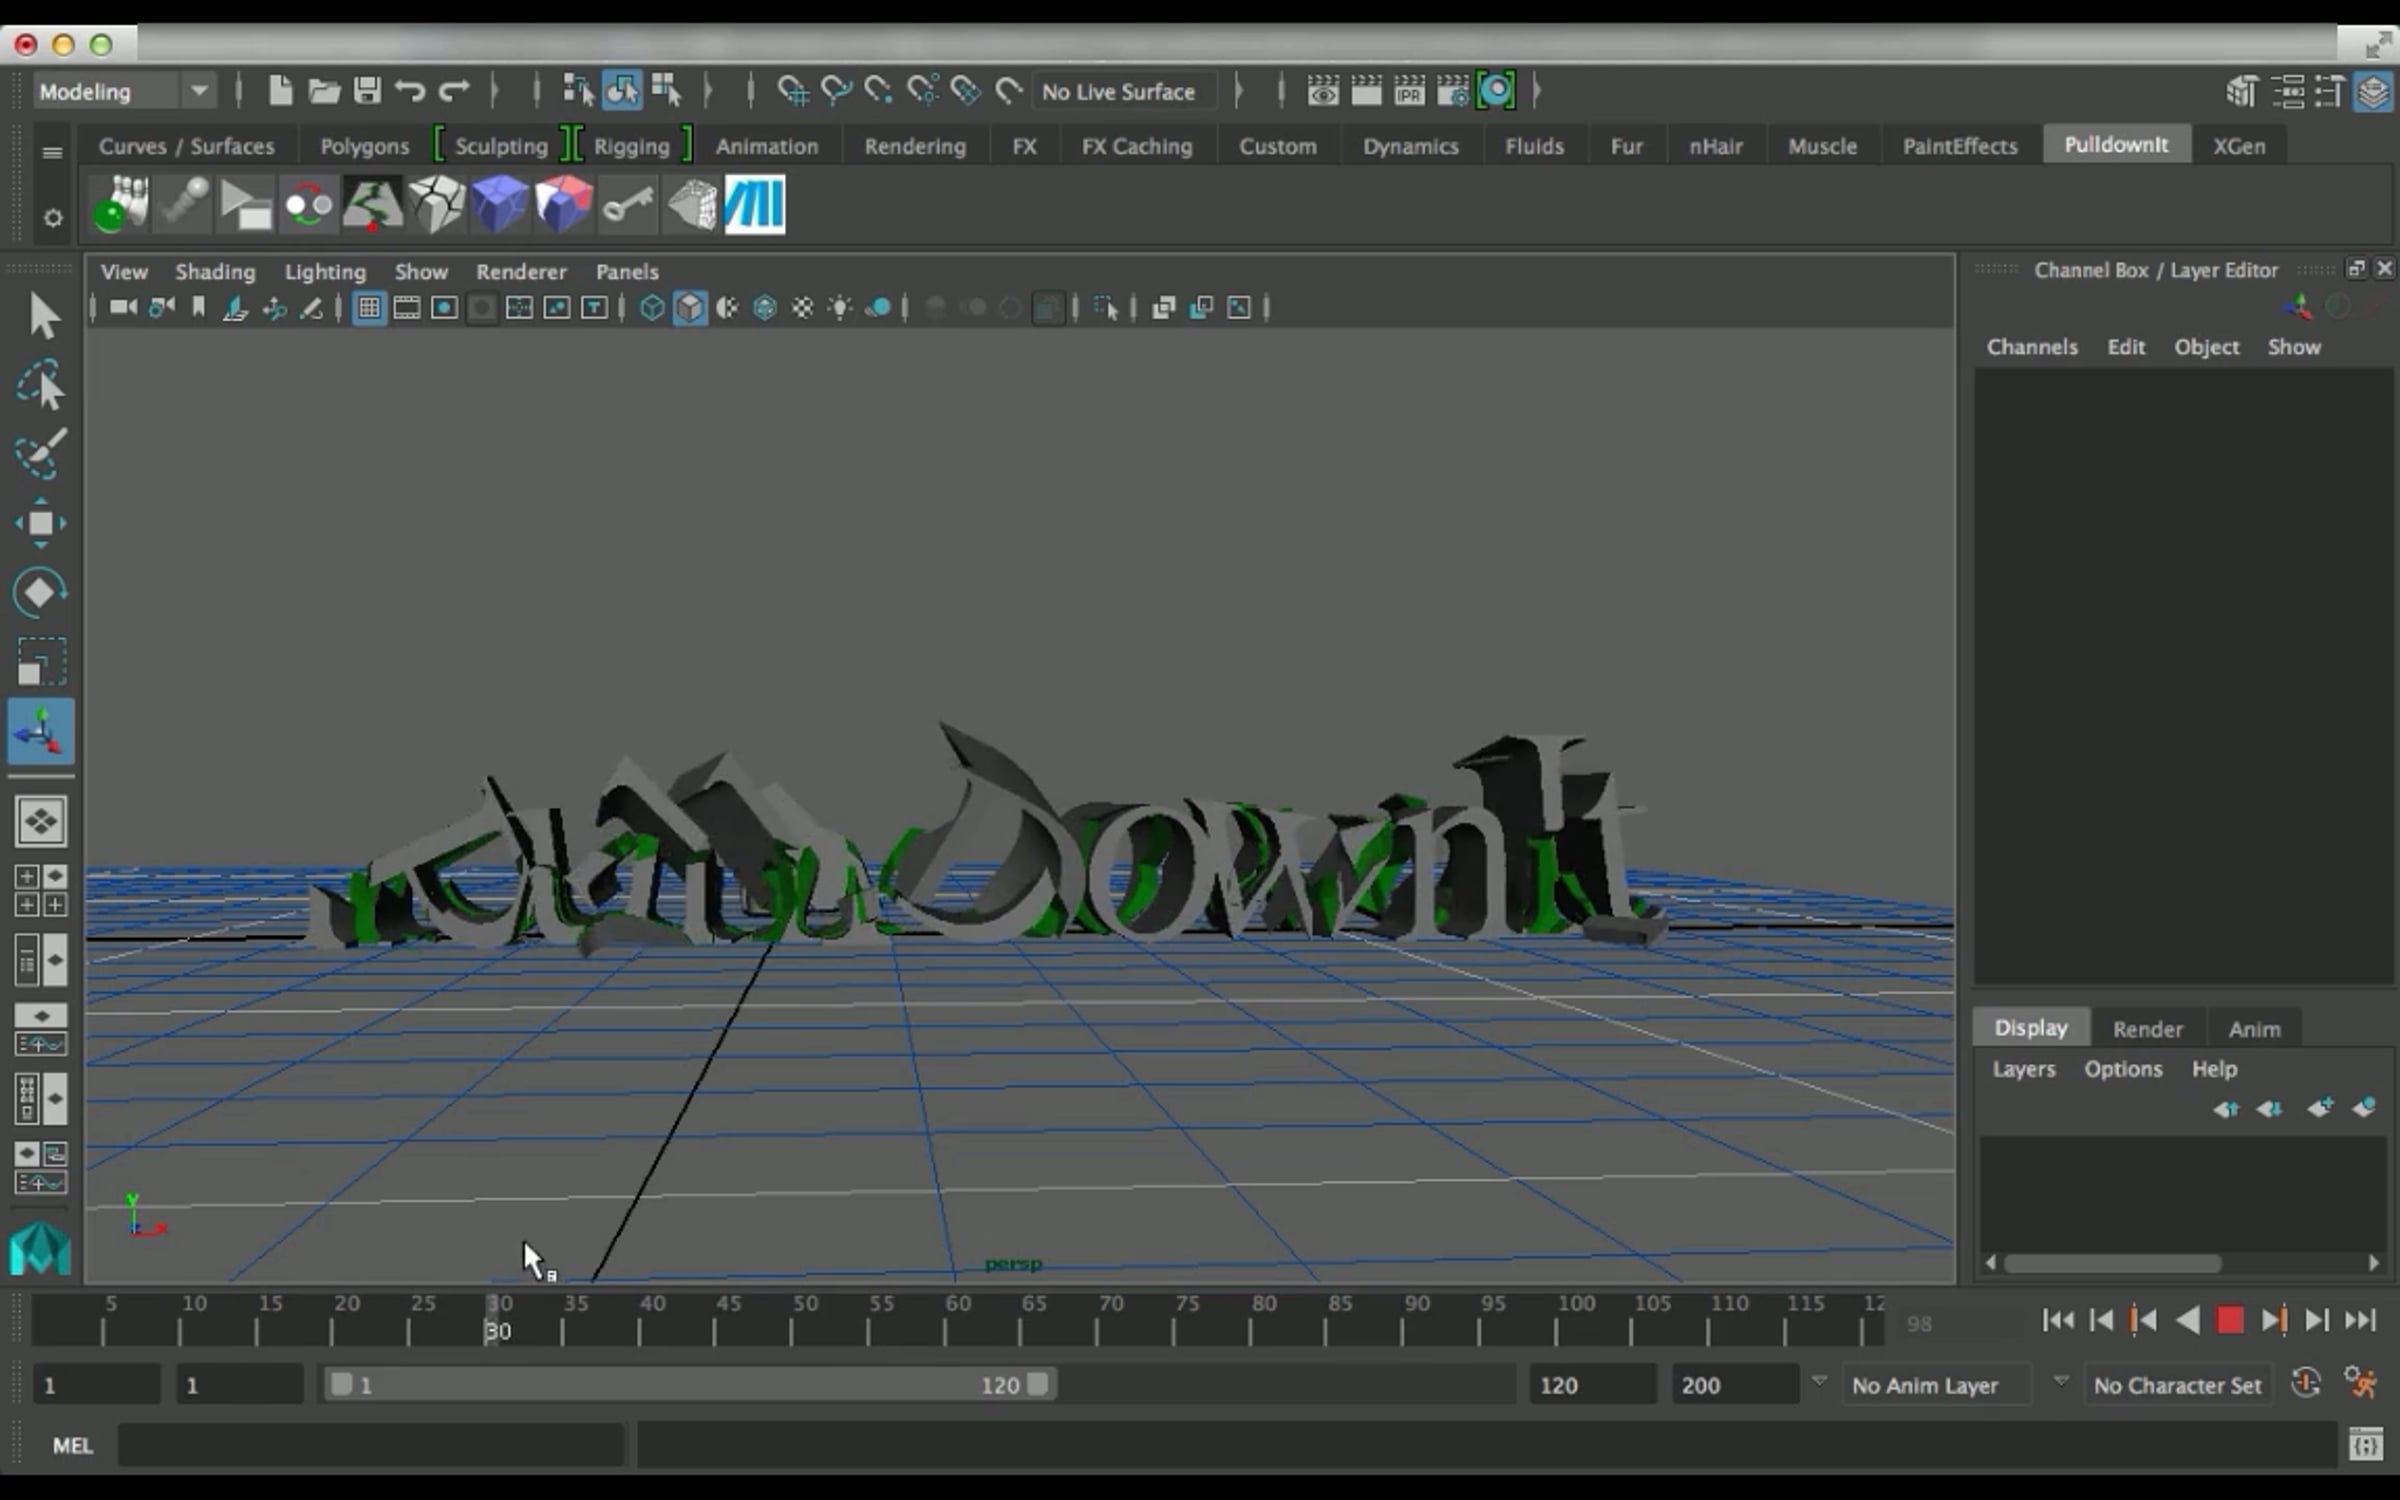This screenshot has width=2400, height=1500.
Task: Toggle film gate display
Action: point(407,308)
